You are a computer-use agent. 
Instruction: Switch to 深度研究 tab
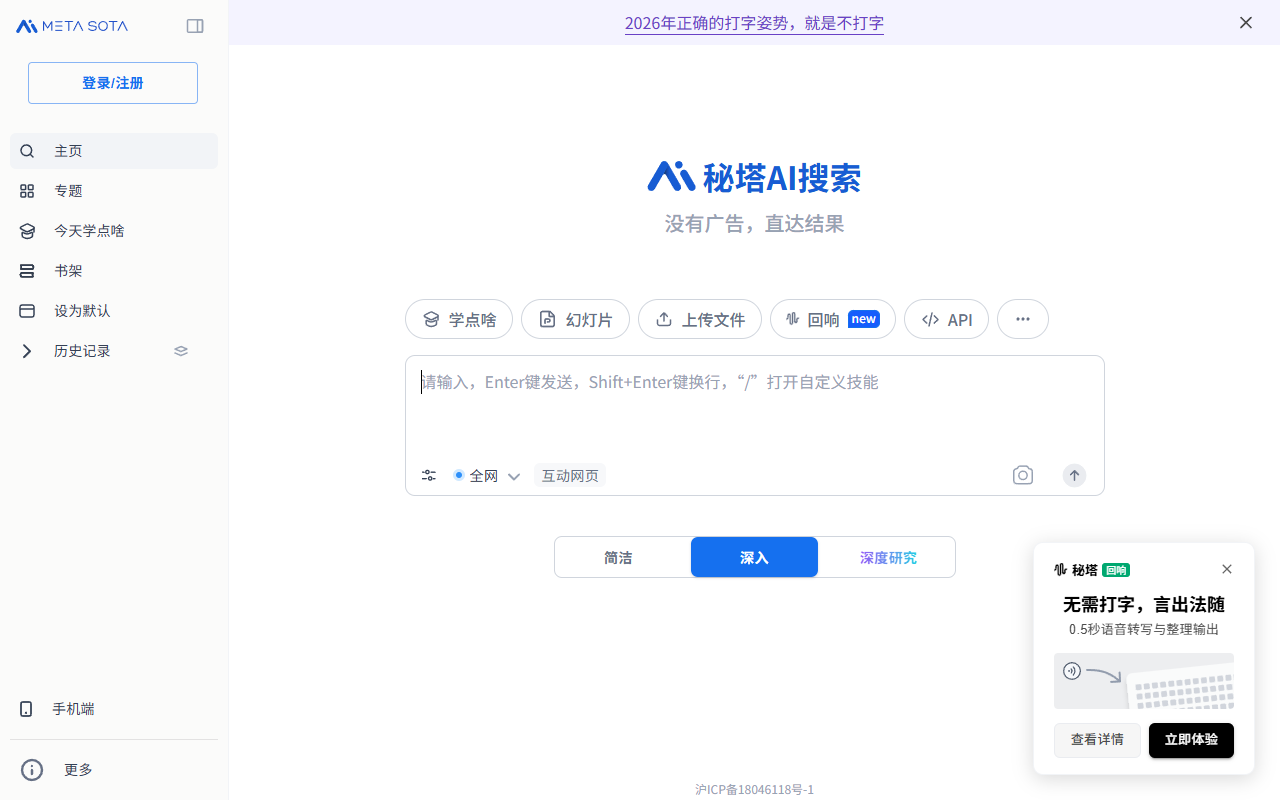(x=888, y=557)
